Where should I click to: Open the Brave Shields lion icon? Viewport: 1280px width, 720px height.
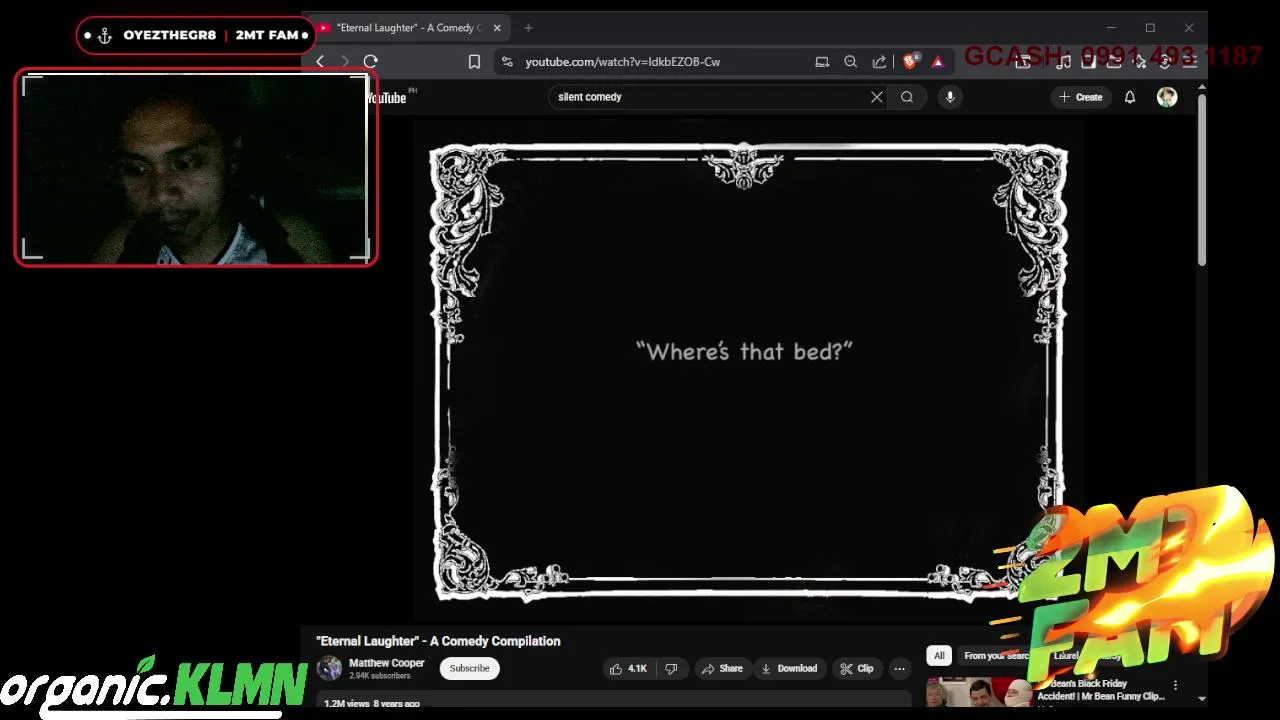pos(910,62)
